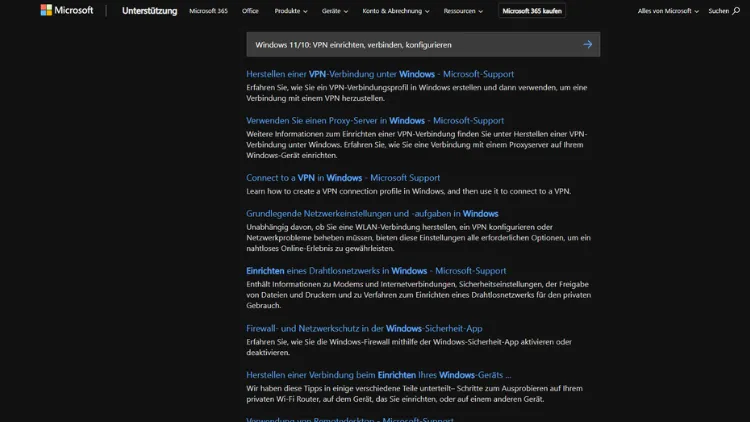750x422 pixels.
Task: Open Grundlegende Netzwerkeinstellungen und -aufgaben result
Action: (372, 213)
